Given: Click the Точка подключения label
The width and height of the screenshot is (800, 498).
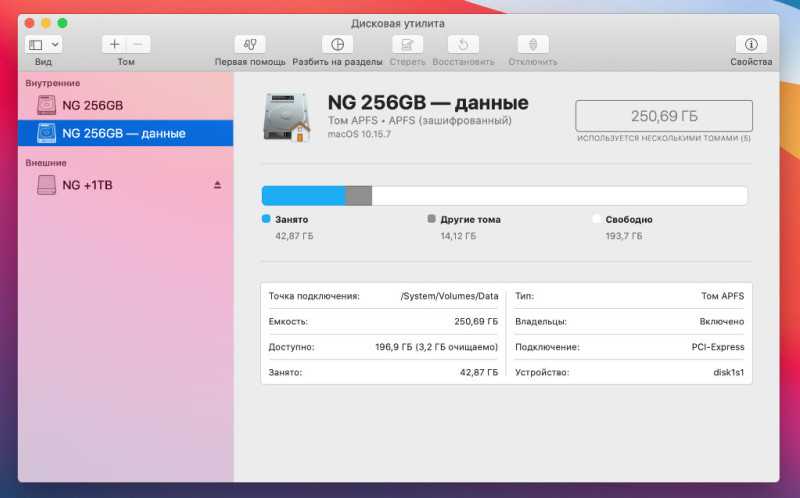Looking at the screenshot, I should click(x=314, y=296).
